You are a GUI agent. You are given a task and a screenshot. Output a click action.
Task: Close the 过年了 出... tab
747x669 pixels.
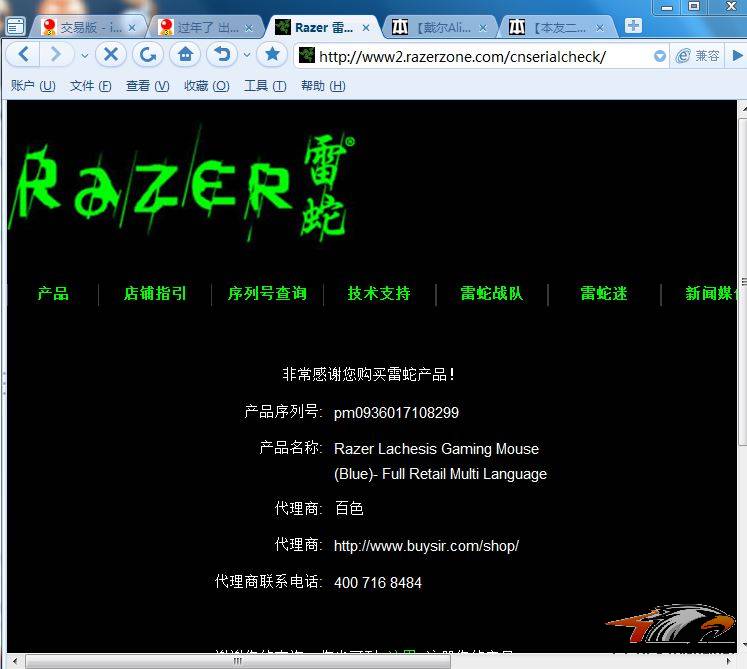point(249,28)
